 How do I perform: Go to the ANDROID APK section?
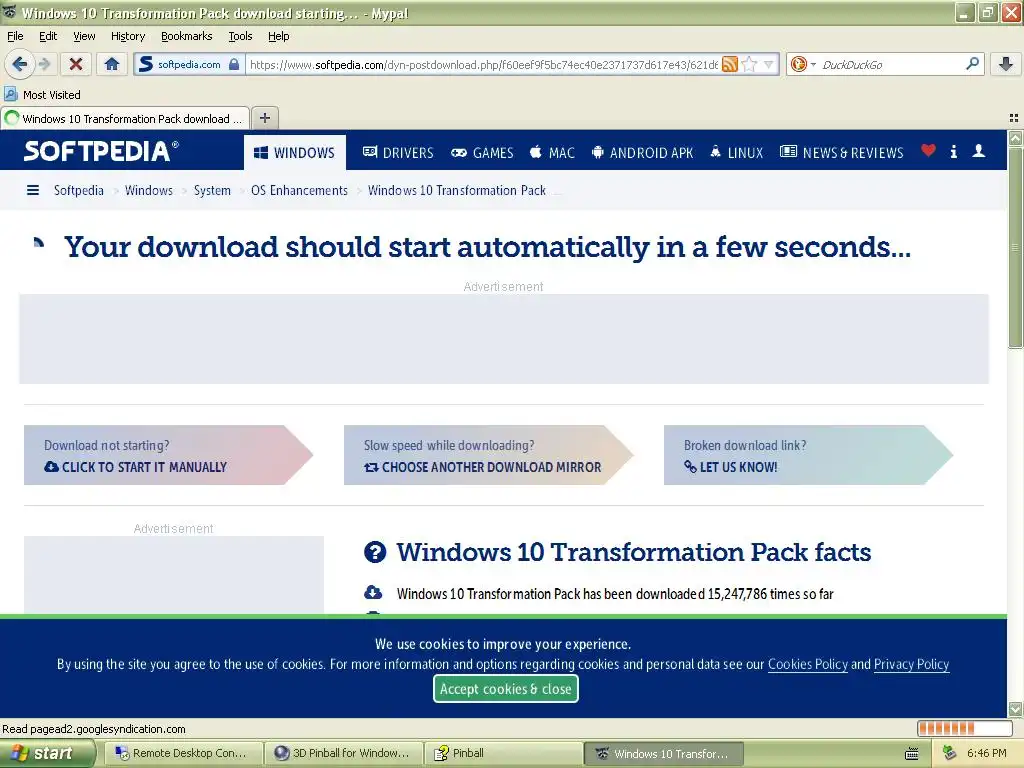click(642, 152)
